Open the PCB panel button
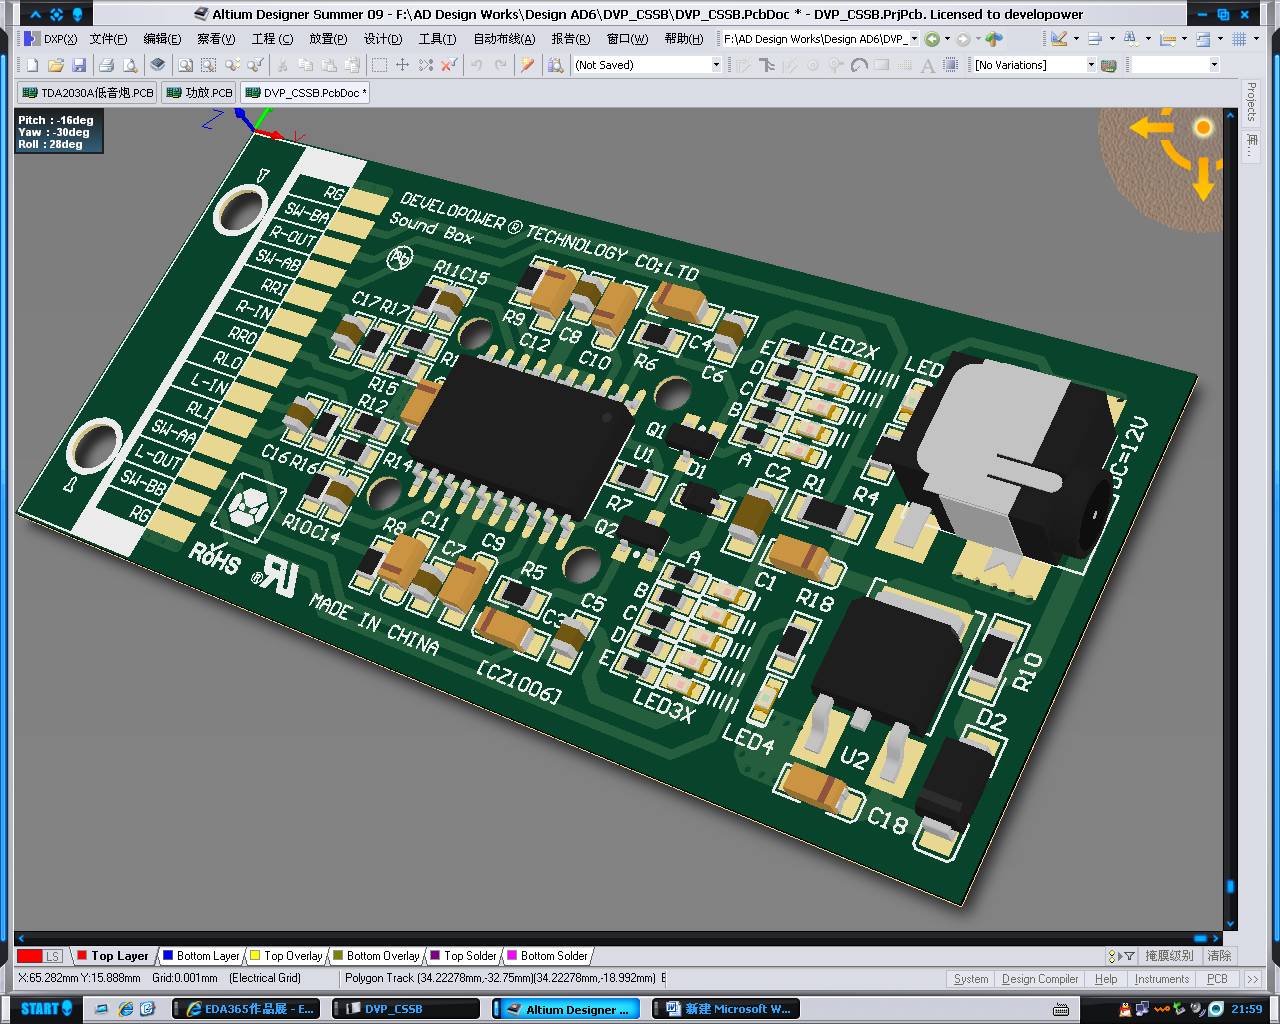Image resolution: width=1280 pixels, height=1024 pixels. tap(1217, 980)
